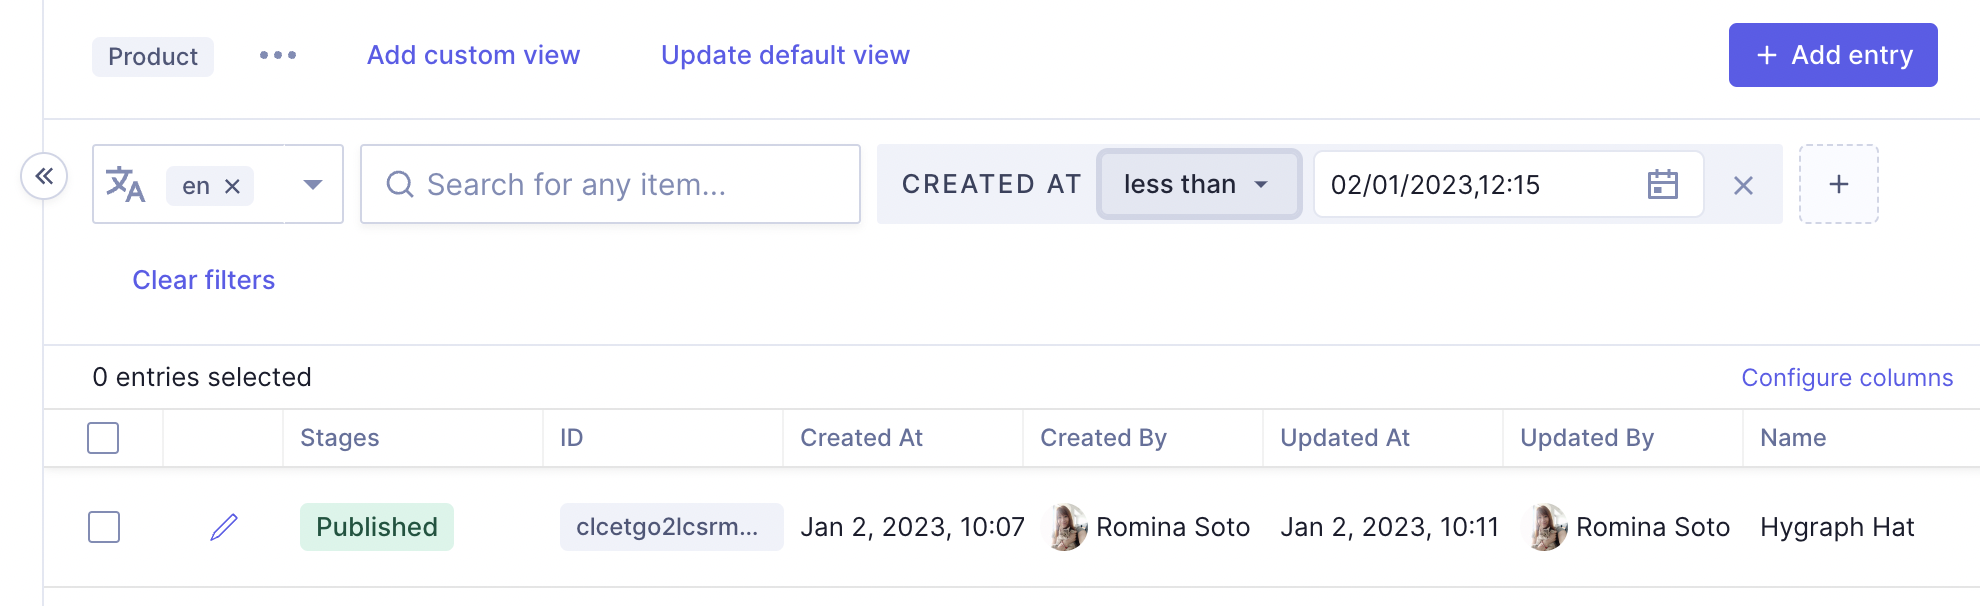
Task: Collapse the sidebar with double chevron icon
Action: click(x=44, y=177)
